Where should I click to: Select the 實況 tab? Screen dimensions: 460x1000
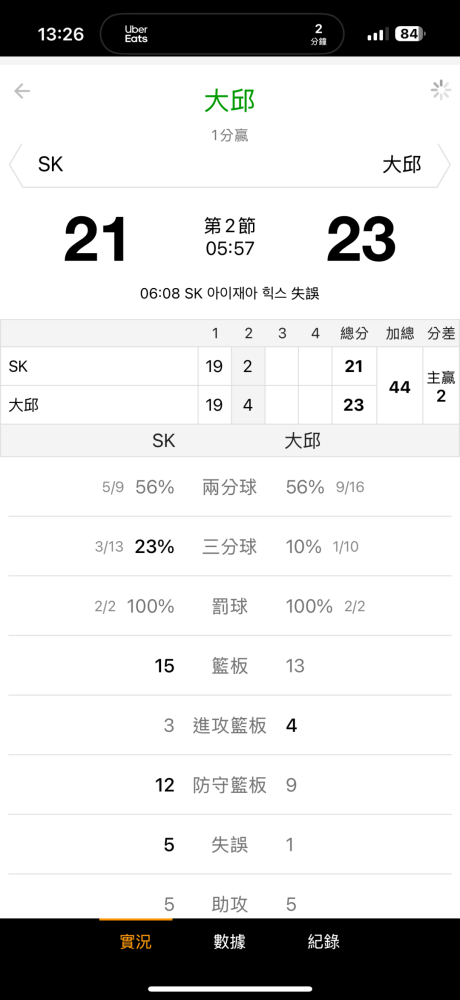click(x=136, y=941)
